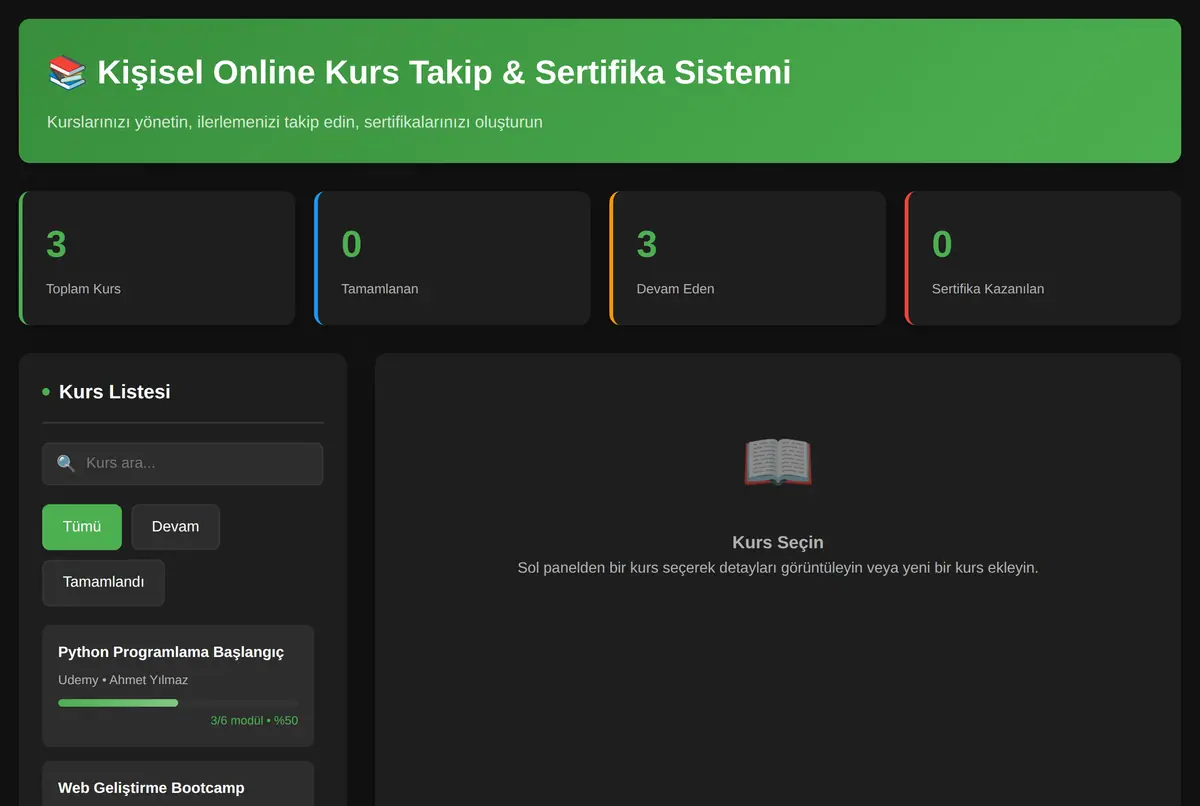The width and height of the screenshot is (1200, 806).
Task: Click the Tamamlanan stat card
Action: [x=452, y=258]
